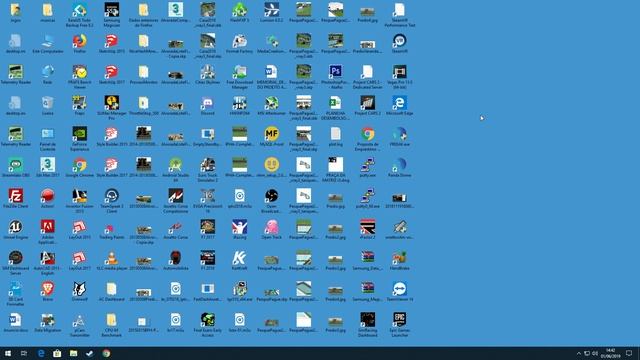
Task: Select the Style Builder 2015 shortcut
Action: pyautogui.click(x=111, y=134)
